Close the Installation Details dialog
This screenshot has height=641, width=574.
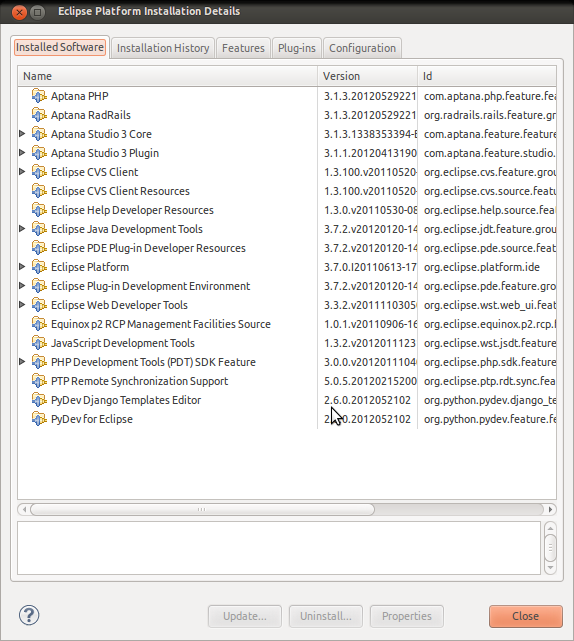point(525,616)
